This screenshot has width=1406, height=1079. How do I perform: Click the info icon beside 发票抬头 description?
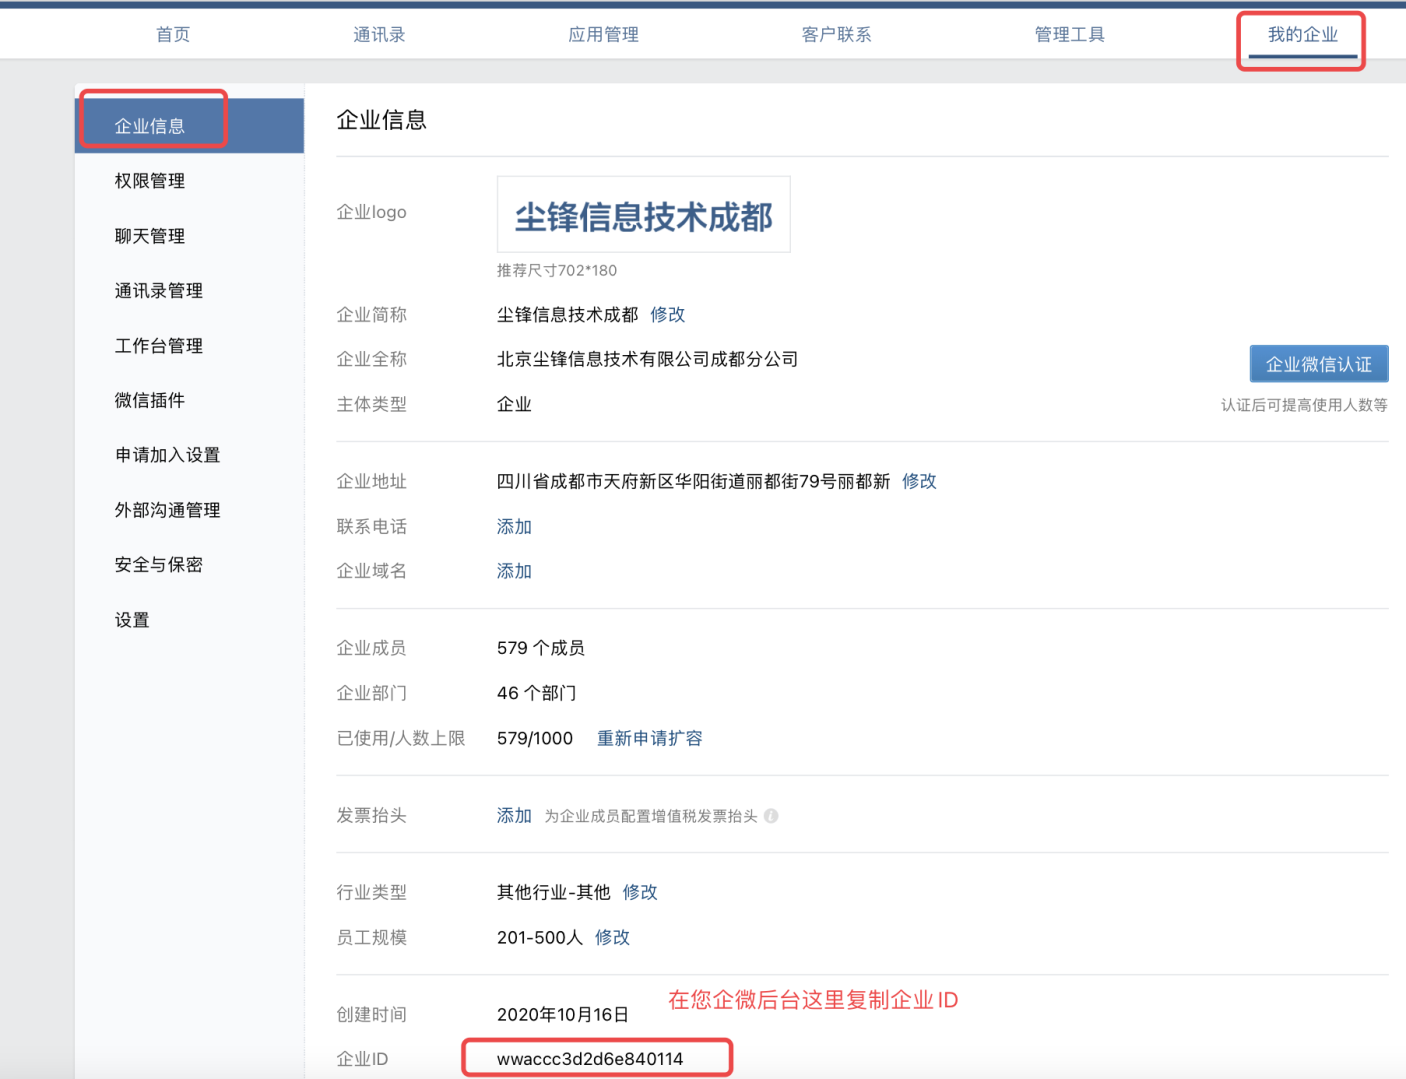tap(771, 816)
